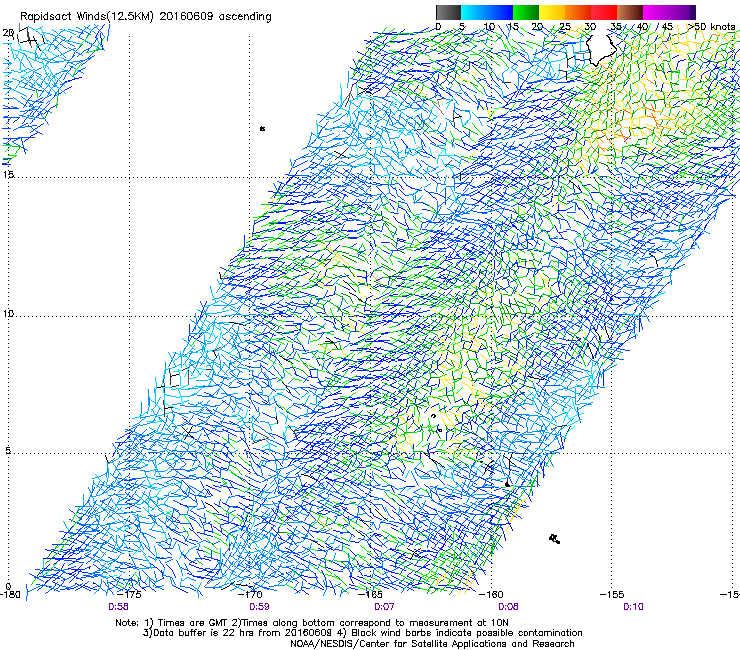The width and height of the screenshot is (740, 650).
Task: Click the ">50 knots" color scale label
Action: [x=711, y=27]
